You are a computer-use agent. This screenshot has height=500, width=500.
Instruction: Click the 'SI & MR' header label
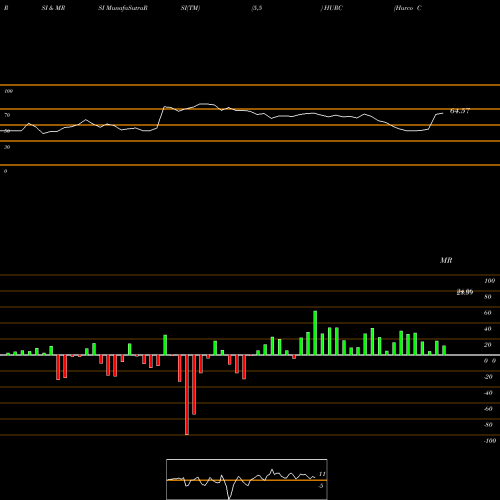click(53, 8)
